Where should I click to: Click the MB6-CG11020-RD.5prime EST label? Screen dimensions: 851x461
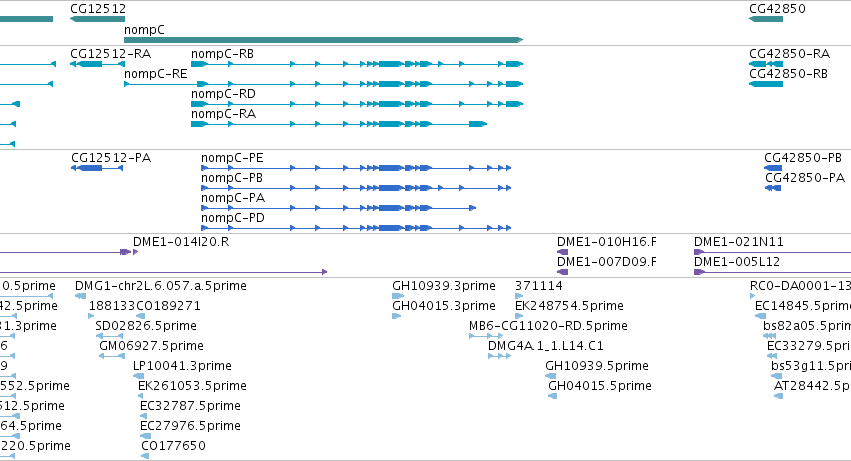click(x=548, y=326)
